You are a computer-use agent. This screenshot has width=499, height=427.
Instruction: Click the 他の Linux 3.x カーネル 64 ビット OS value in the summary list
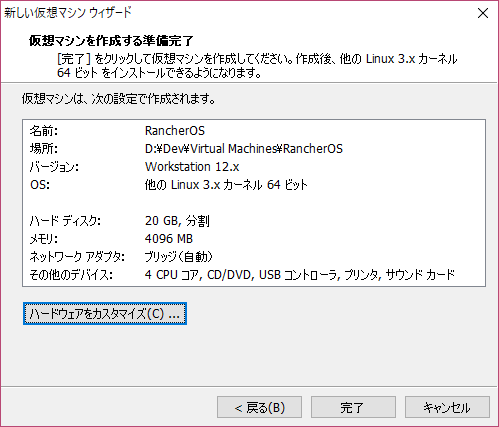[226, 185]
